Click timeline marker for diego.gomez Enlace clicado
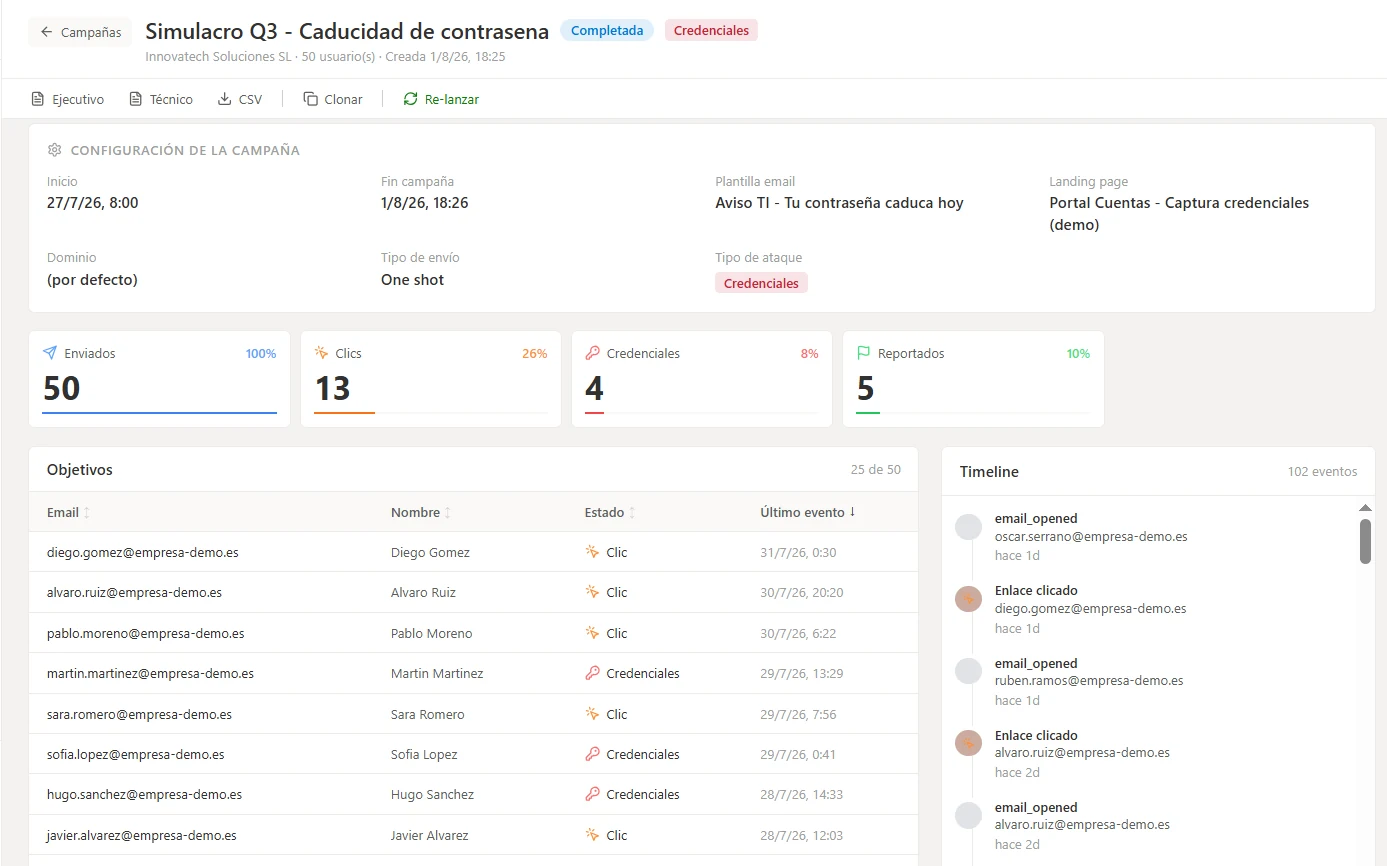This screenshot has width=1387, height=866. click(968, 599)
